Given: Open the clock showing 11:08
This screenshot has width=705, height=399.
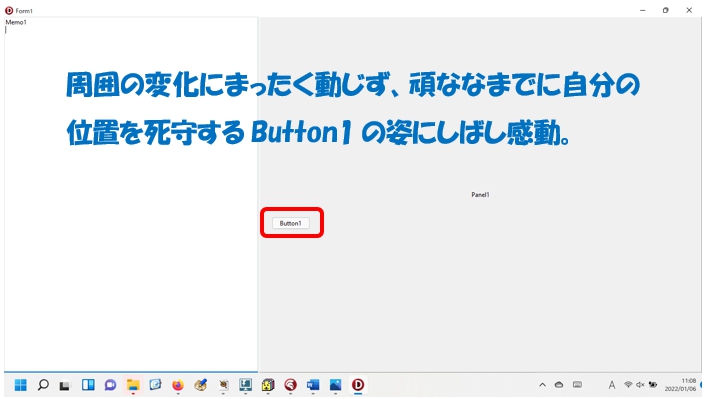Looking at the screenshot, I should click(x=681, y=385).
